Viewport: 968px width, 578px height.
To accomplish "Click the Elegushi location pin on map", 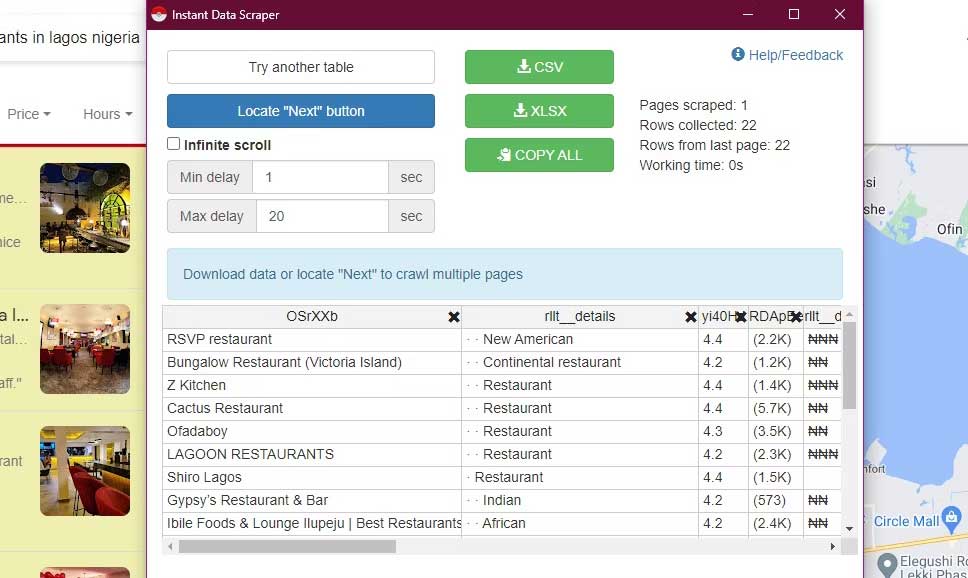I will [x=887, y=564].
